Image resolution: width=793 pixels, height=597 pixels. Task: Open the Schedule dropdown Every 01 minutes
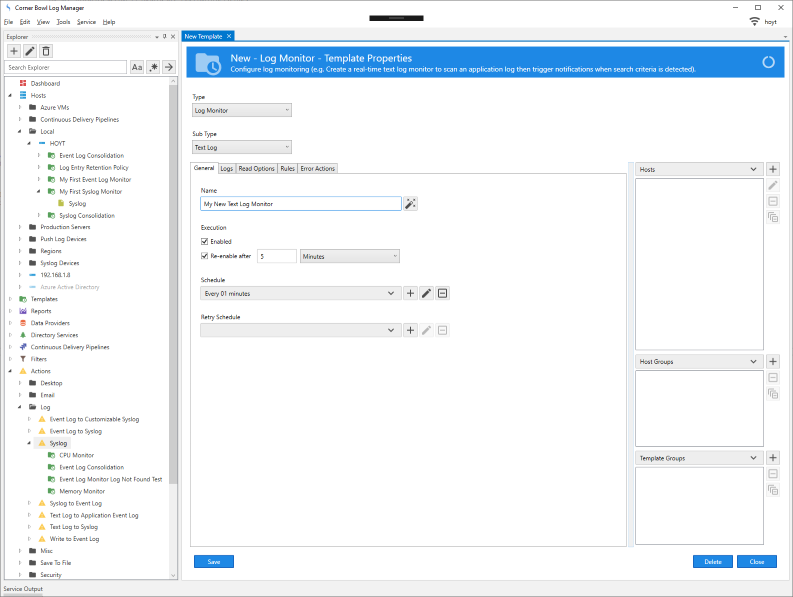(x=300, y=293)
